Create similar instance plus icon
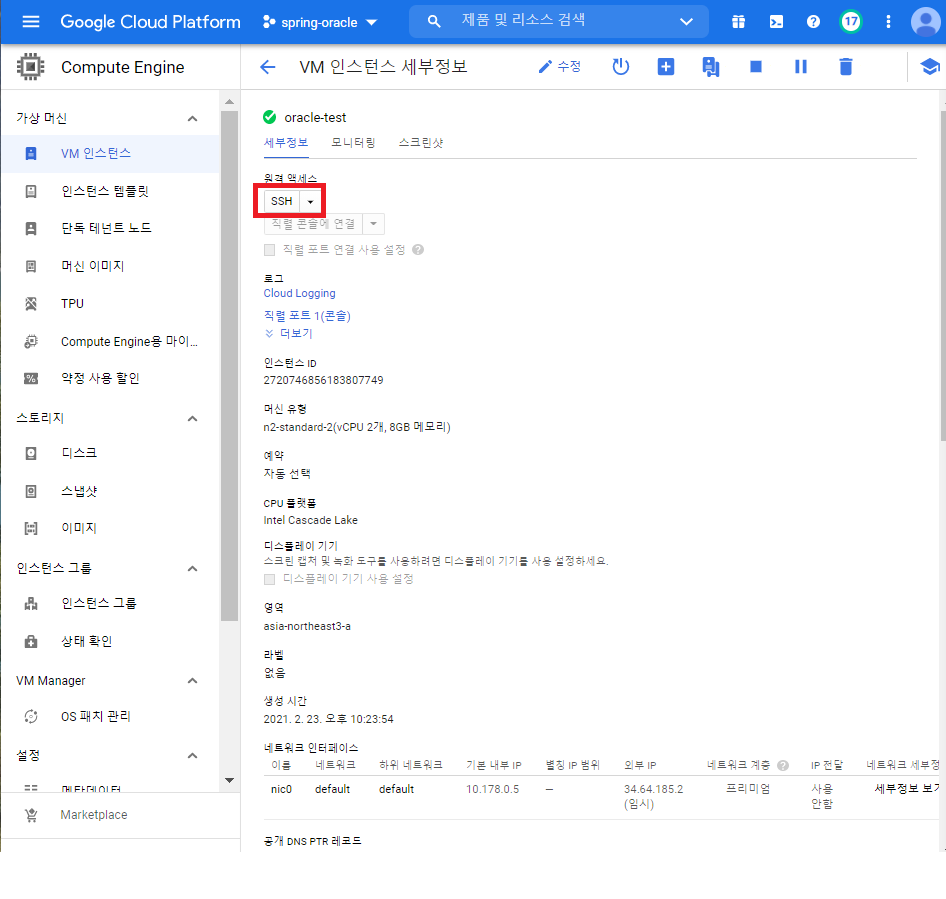The image size is (946, 899). point(665,66)
